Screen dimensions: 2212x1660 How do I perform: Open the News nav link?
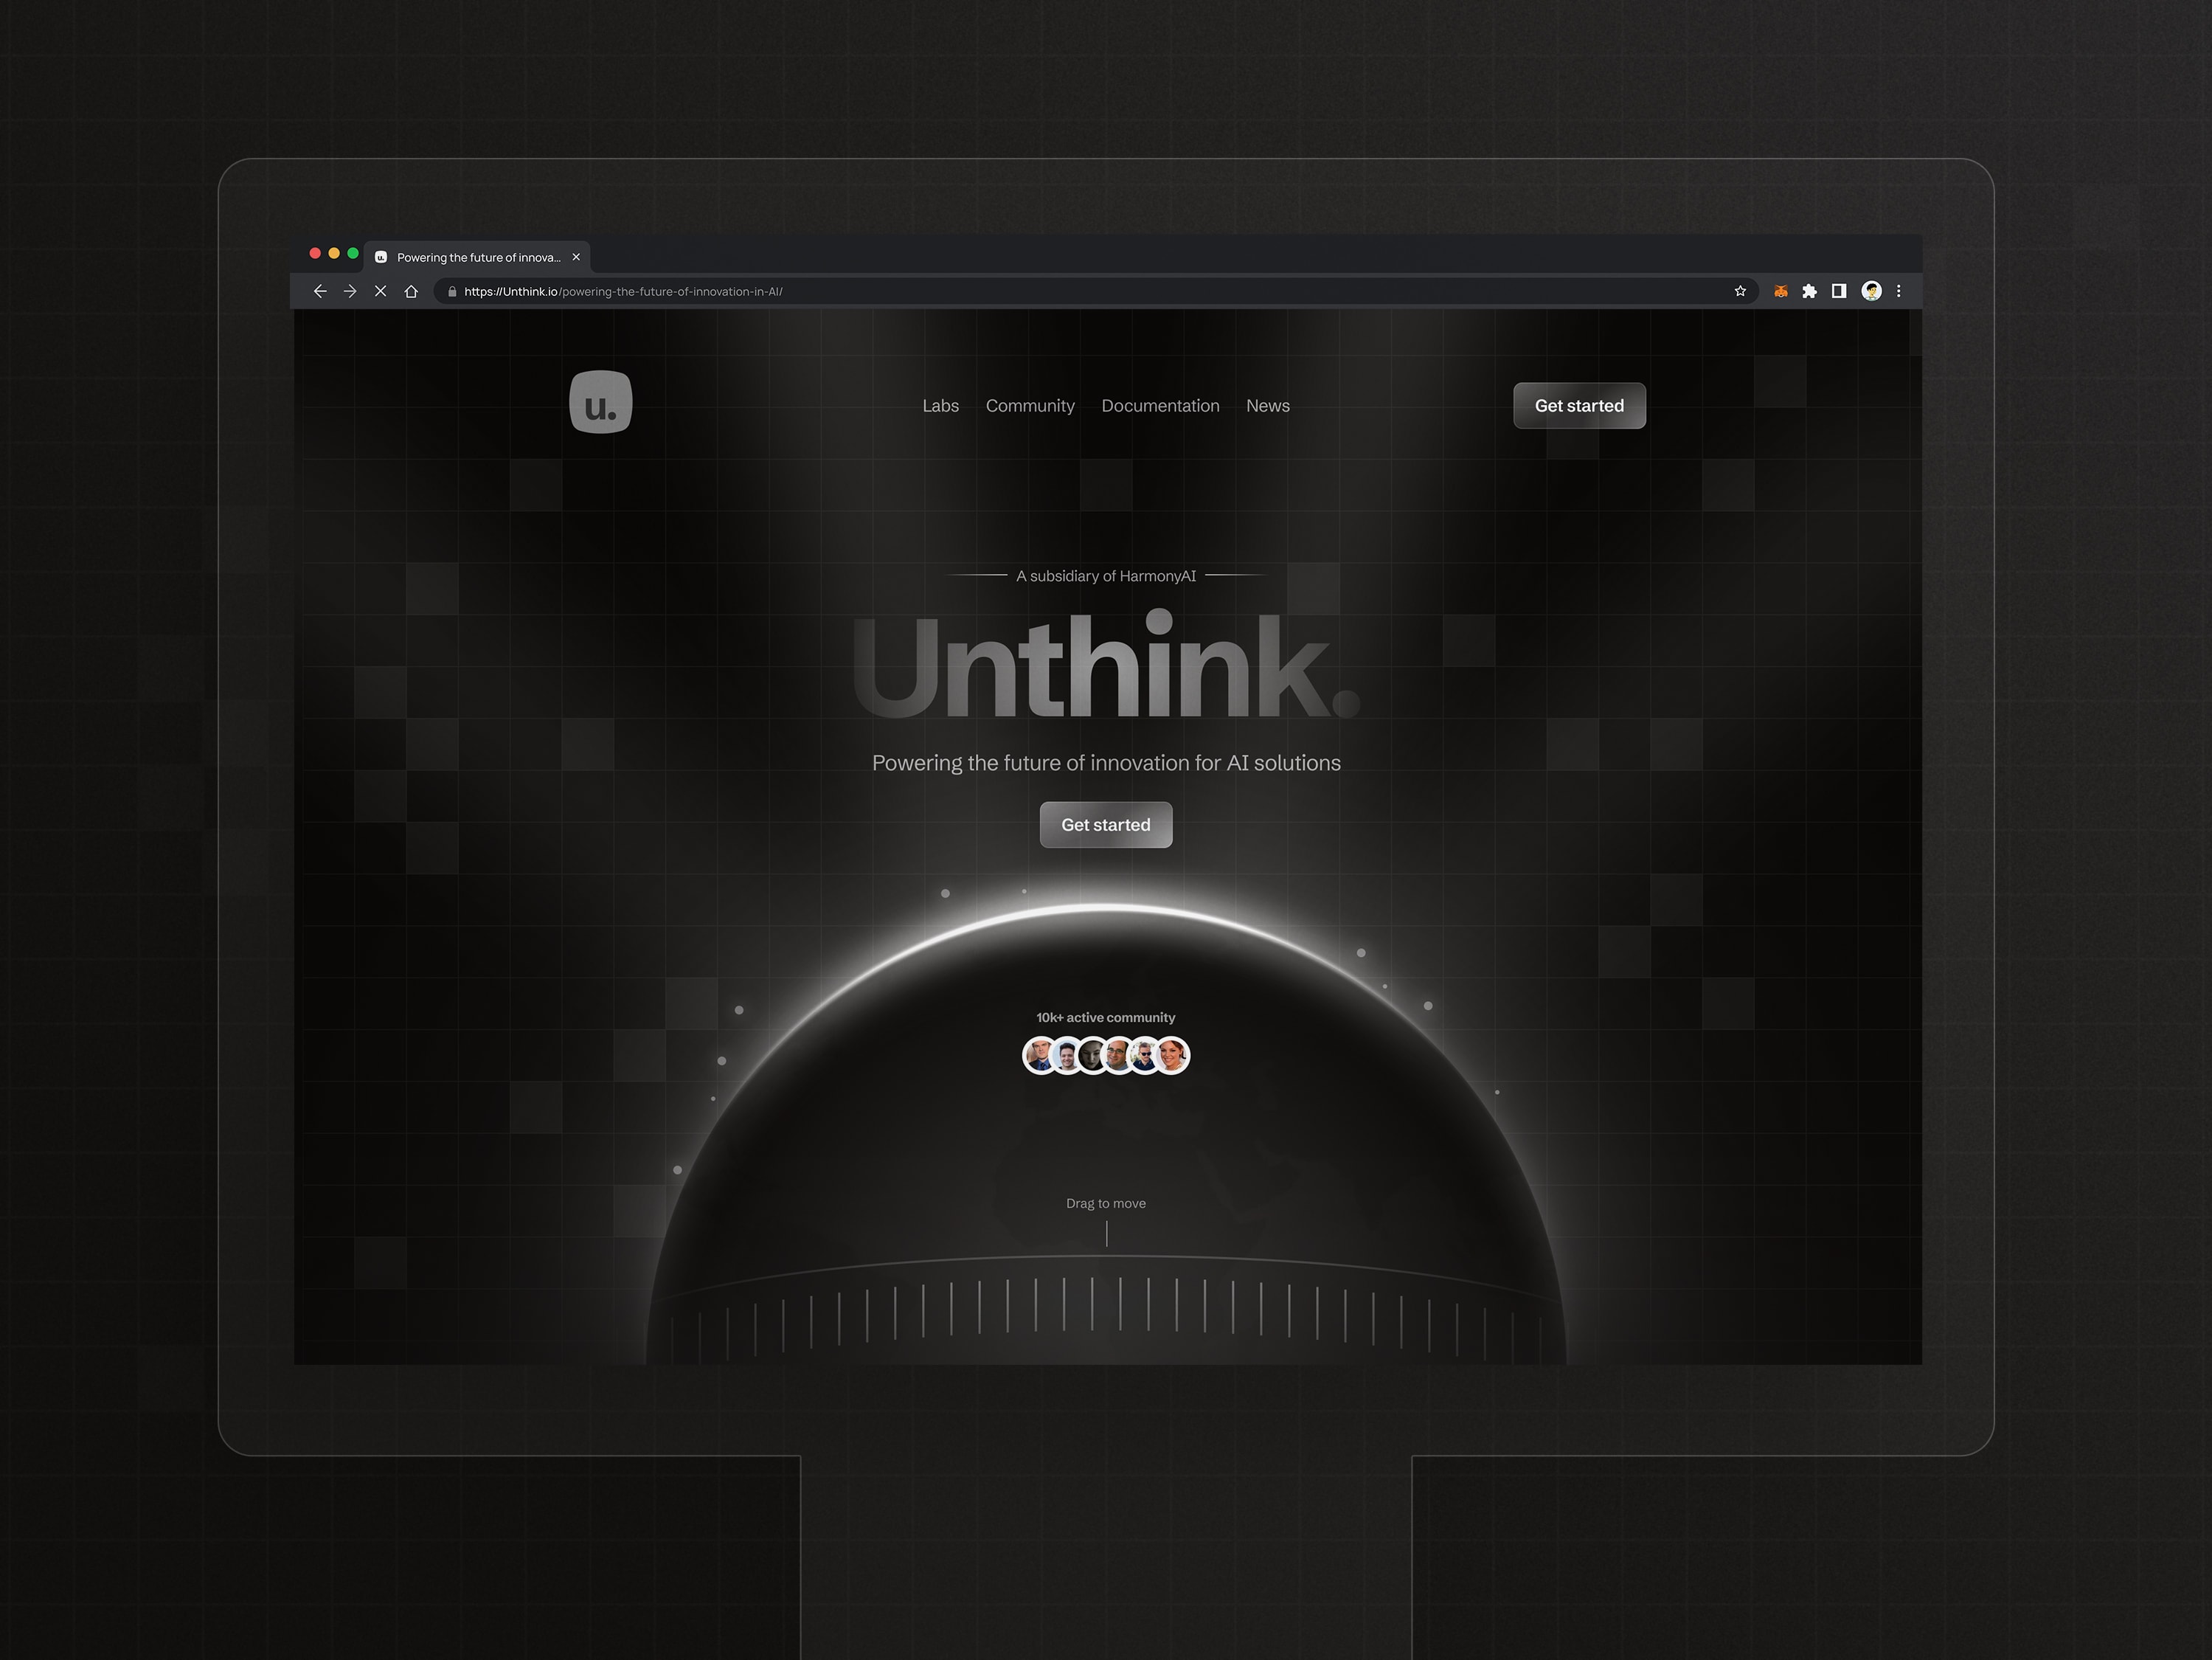[1268, 406]
